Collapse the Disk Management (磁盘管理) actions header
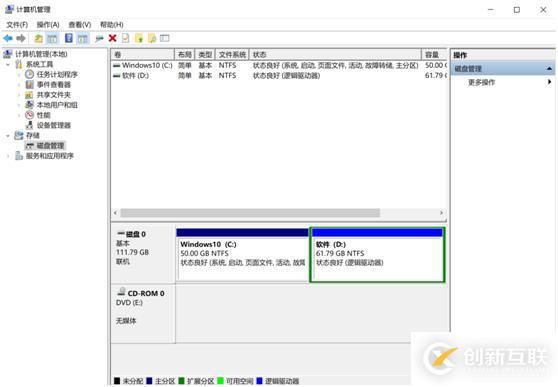 pos(549,68)
